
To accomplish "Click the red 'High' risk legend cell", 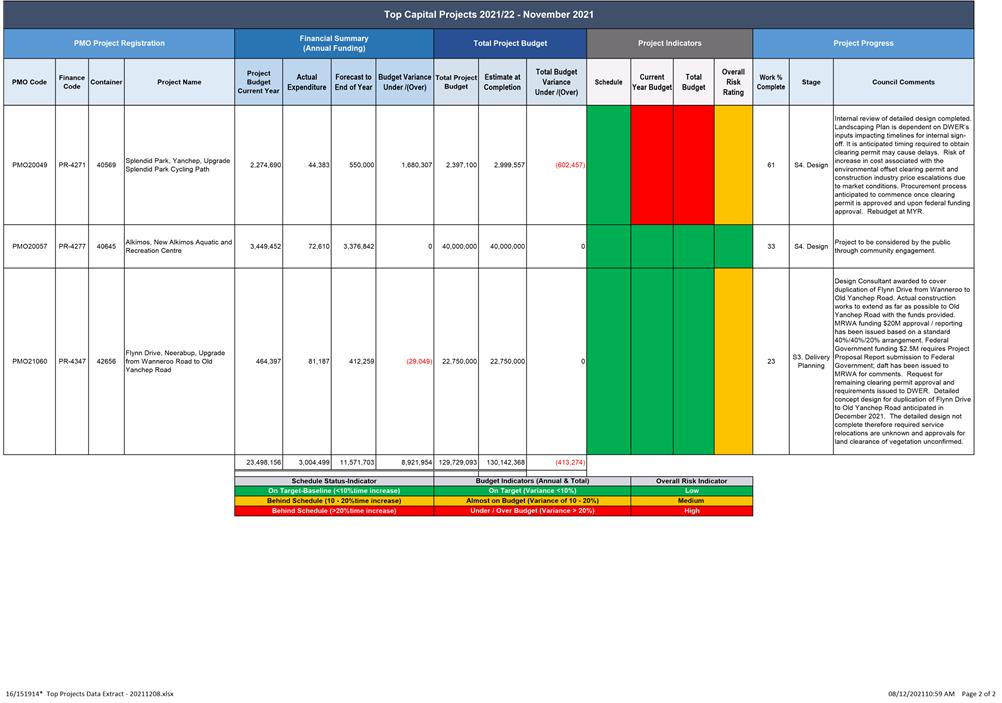I will click(x=692, y=511).
